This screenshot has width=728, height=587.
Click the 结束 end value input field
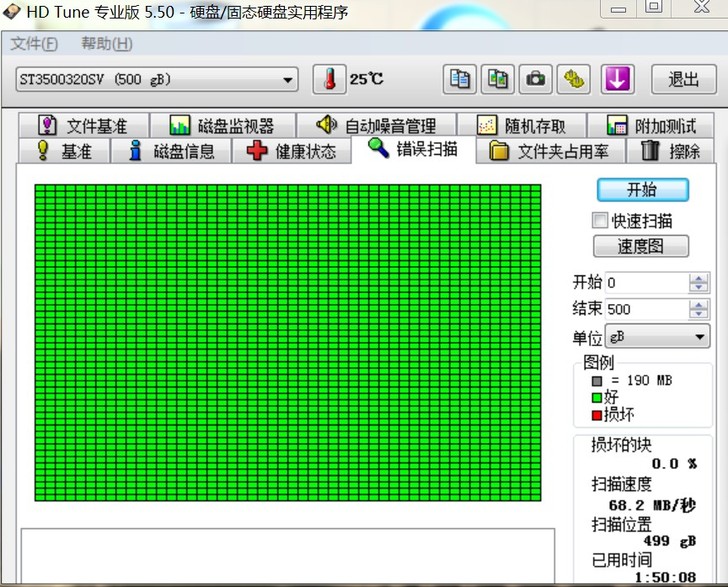pos(645,310)
